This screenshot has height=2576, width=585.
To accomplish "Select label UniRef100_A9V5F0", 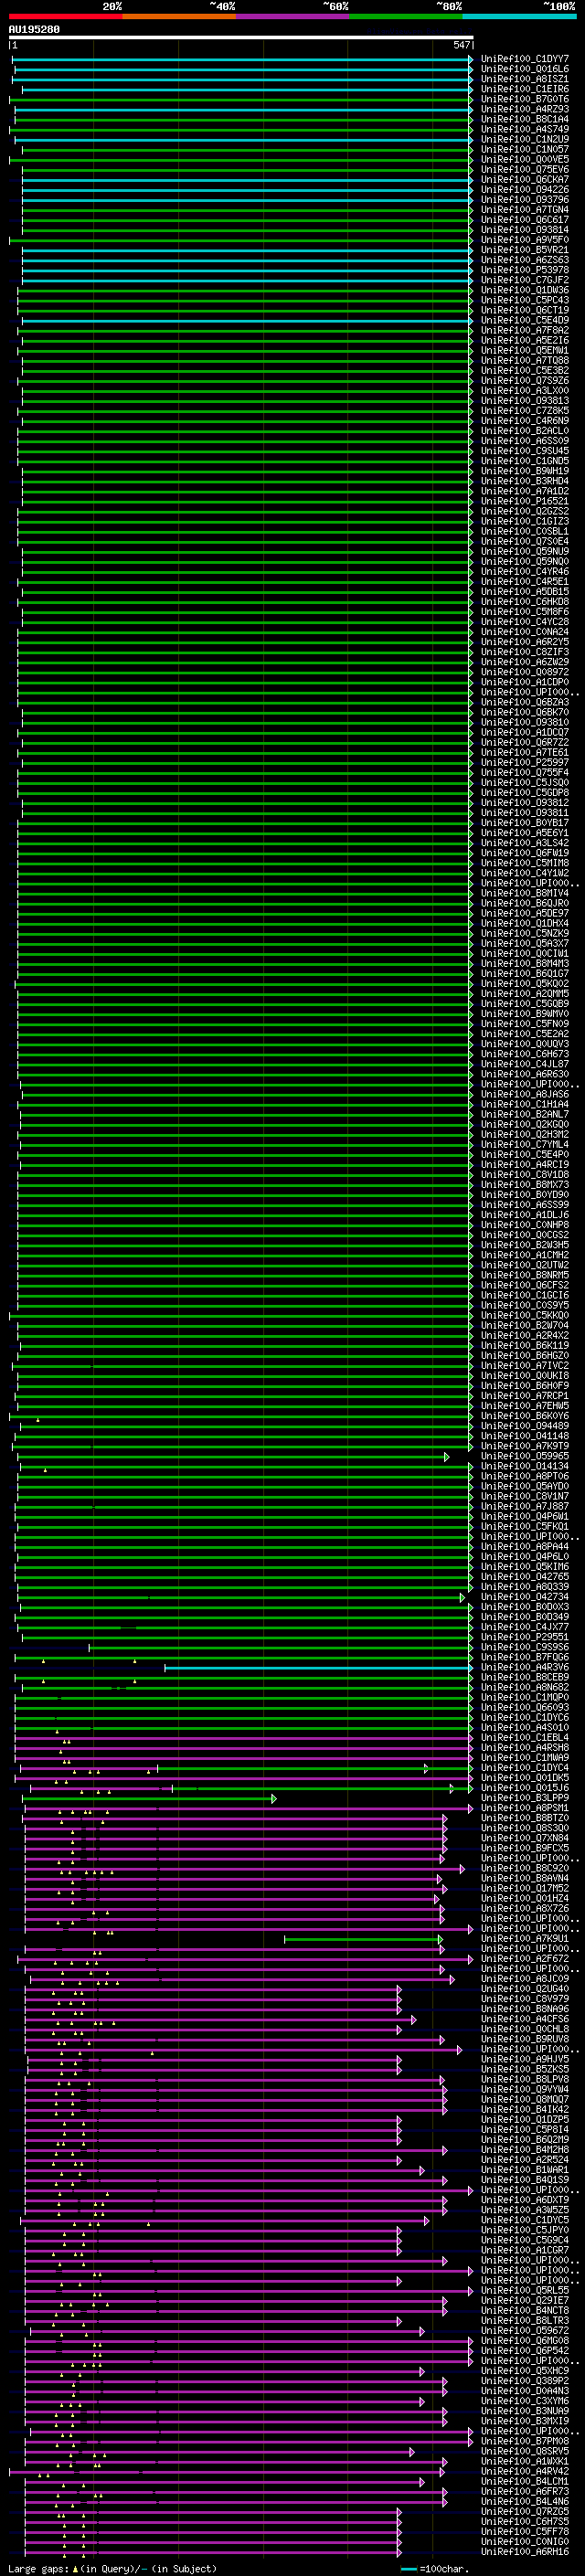I will [525, 240].
